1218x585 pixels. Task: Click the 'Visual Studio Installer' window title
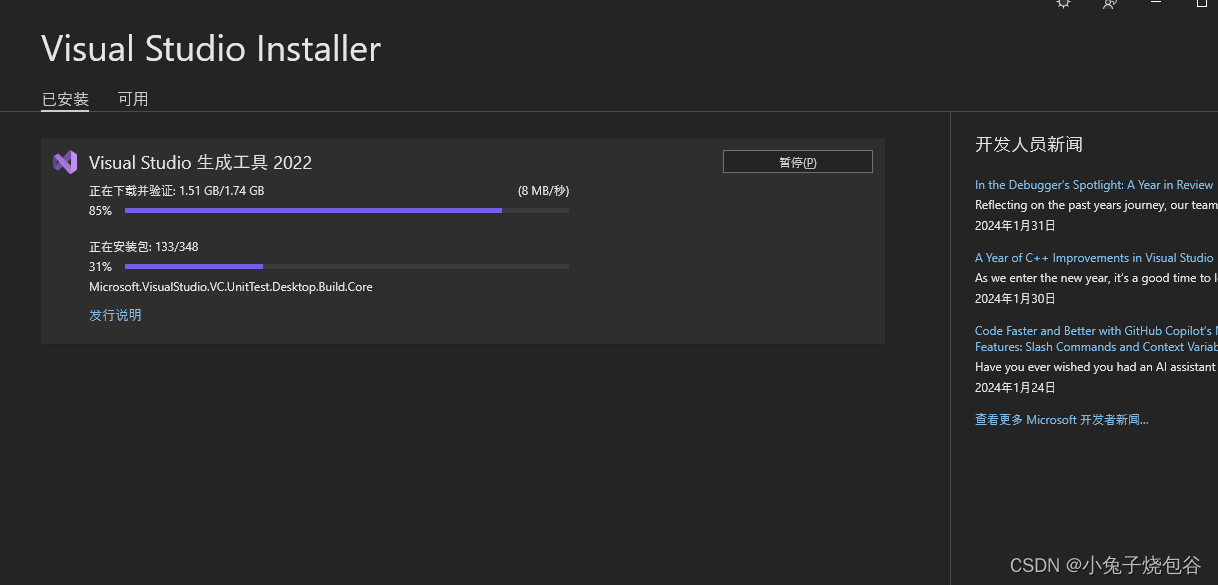coord(211,49)
